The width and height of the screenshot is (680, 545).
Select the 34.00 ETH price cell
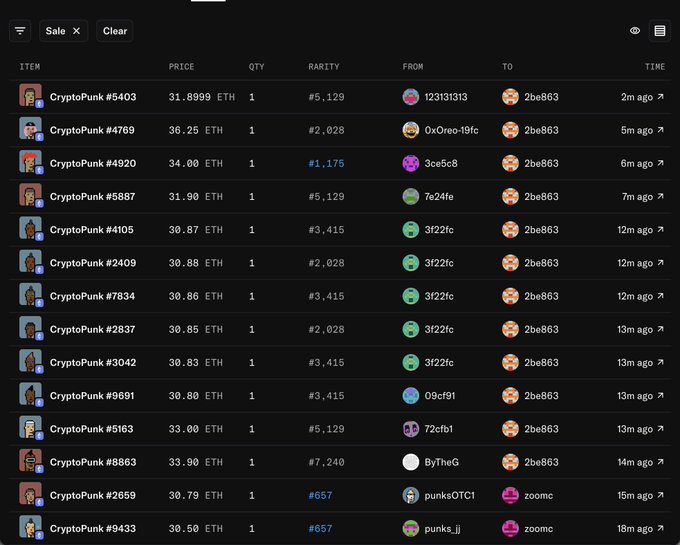[196, 163]
